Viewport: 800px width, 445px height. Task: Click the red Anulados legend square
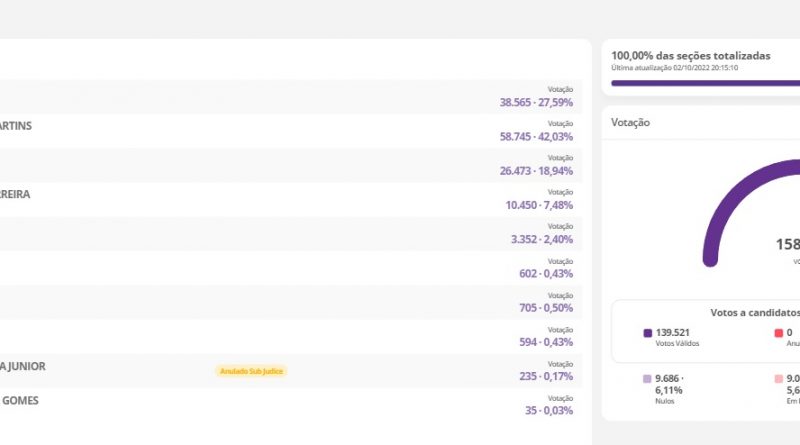point(777,333)
